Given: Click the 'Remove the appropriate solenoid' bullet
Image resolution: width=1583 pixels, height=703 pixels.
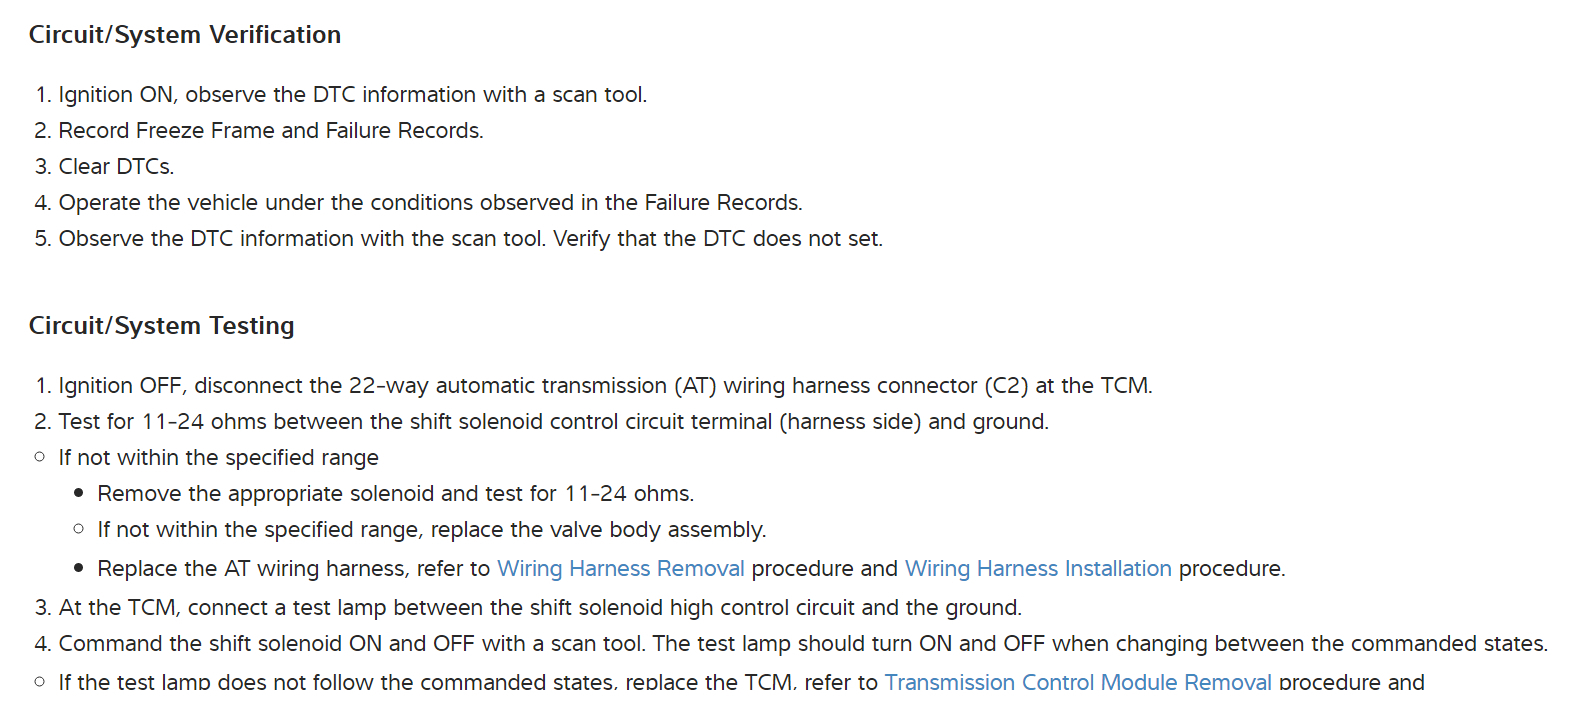Looking at the screenshot, I should (395, 494).
